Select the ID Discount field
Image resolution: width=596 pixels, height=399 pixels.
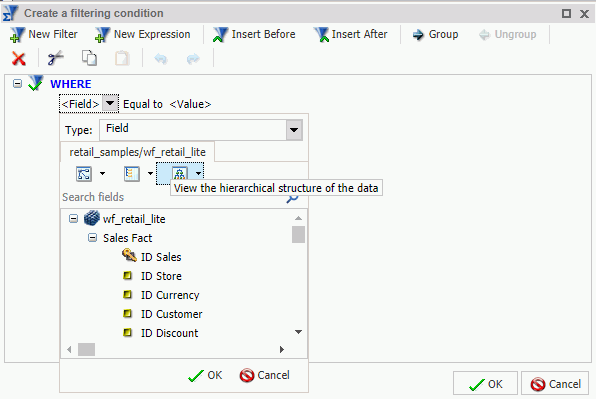(x=170, y=333)
